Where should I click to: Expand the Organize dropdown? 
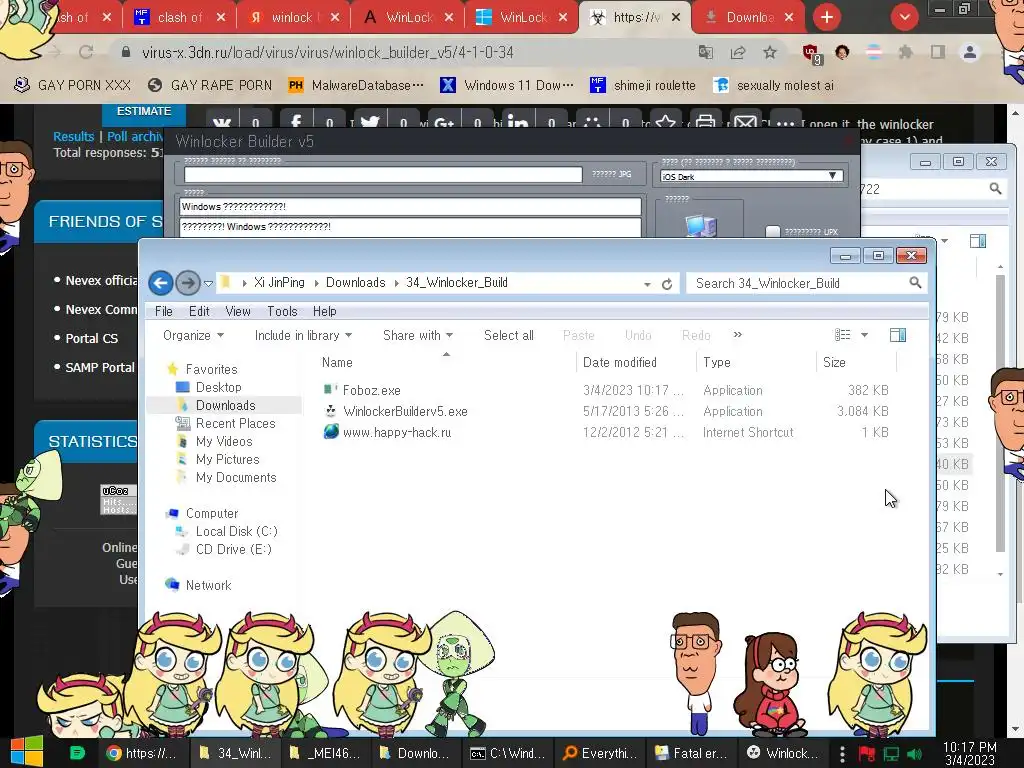coord(193,335)
